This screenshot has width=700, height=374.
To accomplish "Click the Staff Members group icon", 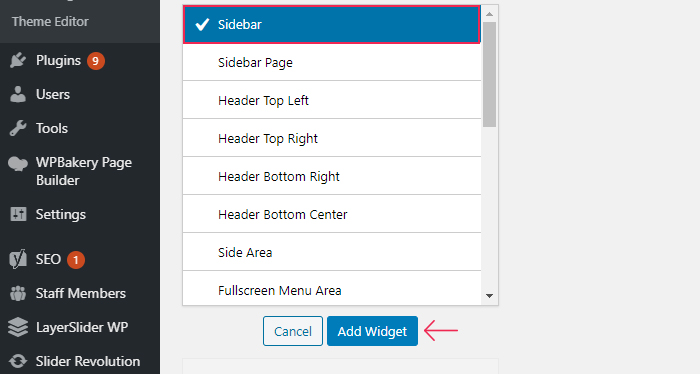I will (18, 293).
